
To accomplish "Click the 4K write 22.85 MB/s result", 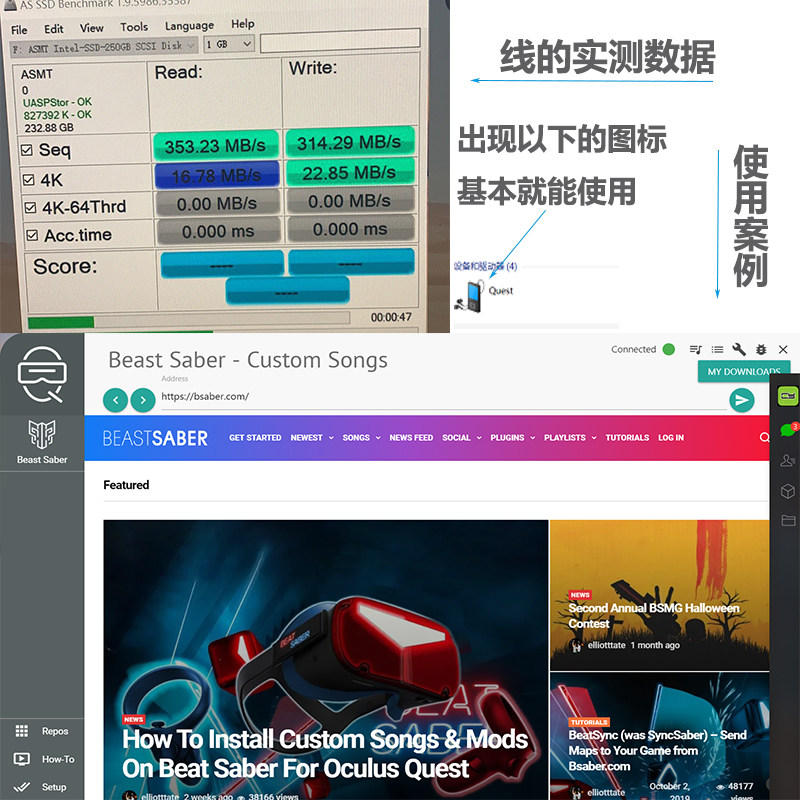I will click(x=350, y=172).
